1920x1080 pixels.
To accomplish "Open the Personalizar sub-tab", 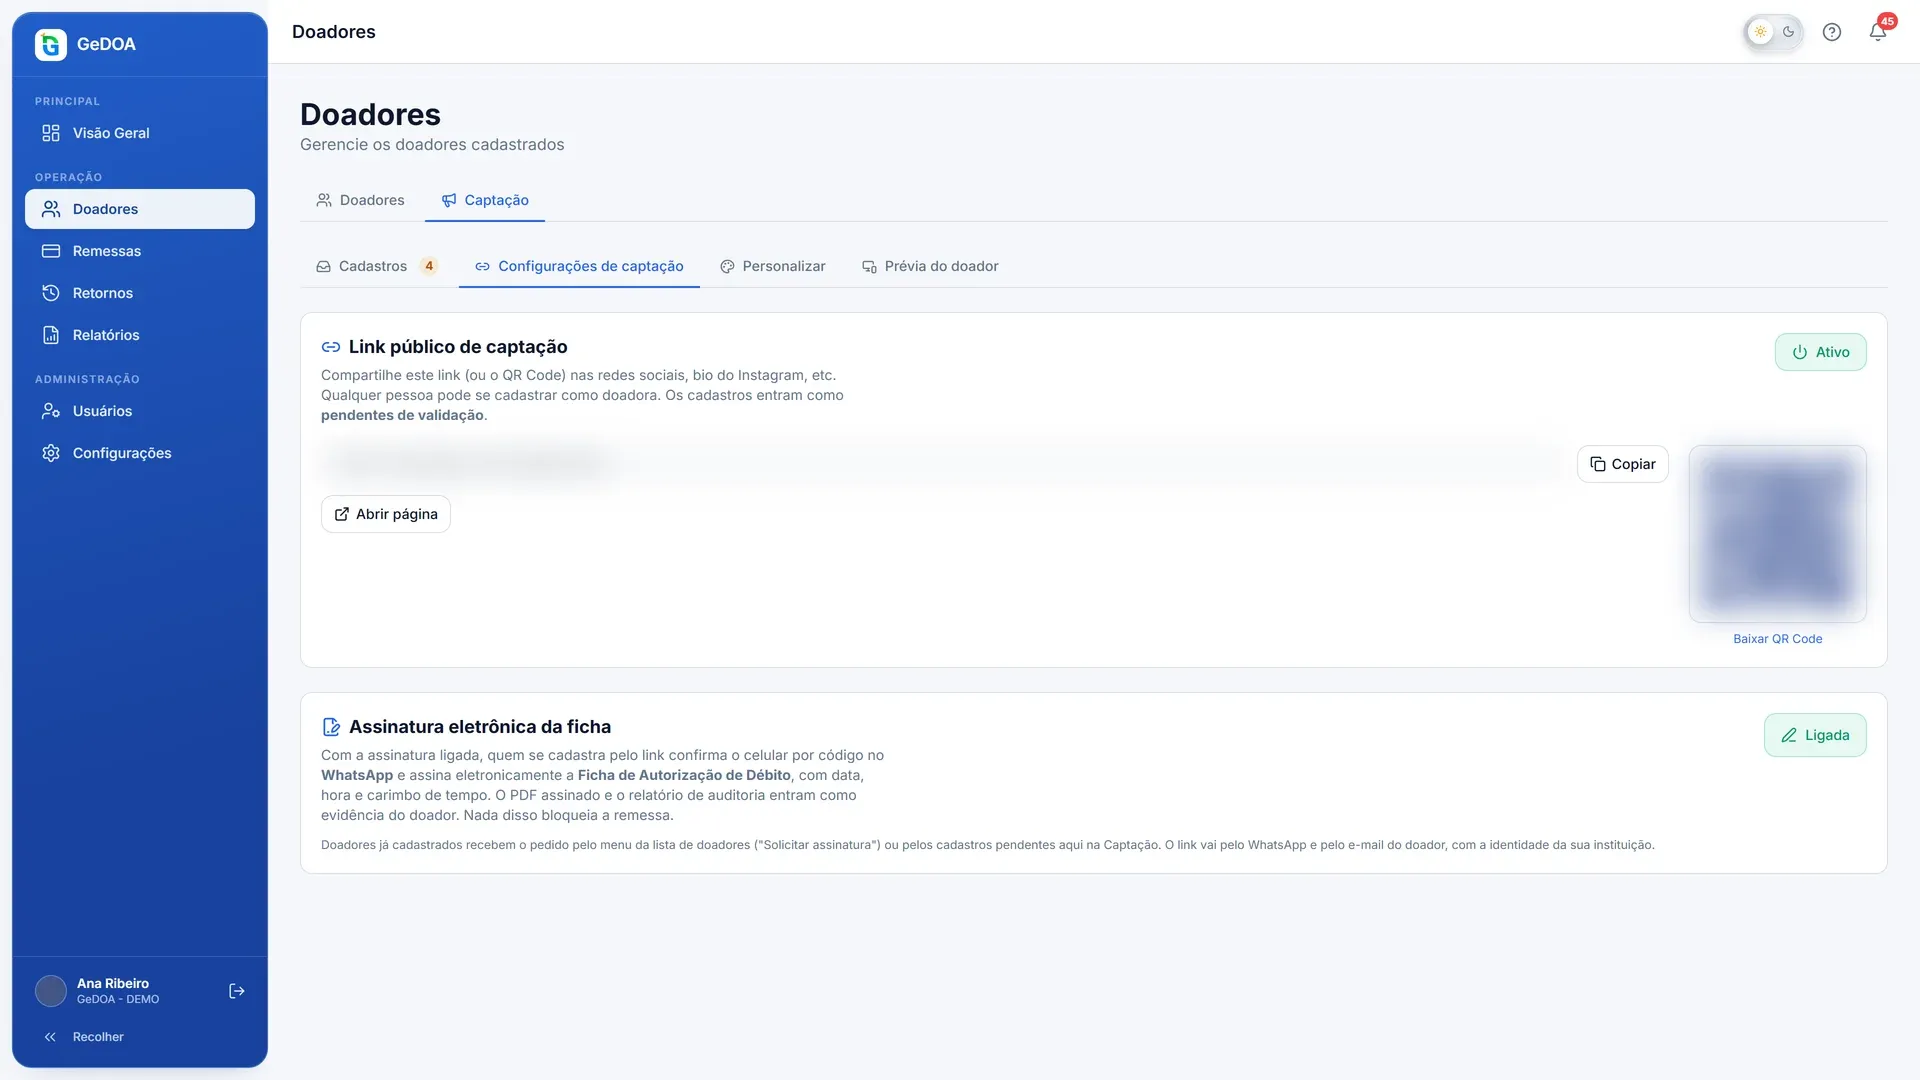I will click(773, 266).
